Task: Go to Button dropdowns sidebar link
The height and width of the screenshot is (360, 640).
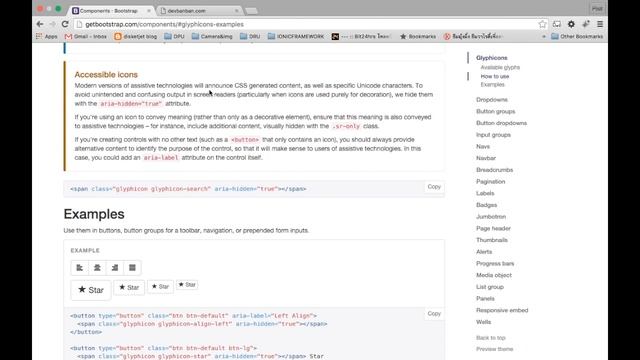Action: point(501,123)
